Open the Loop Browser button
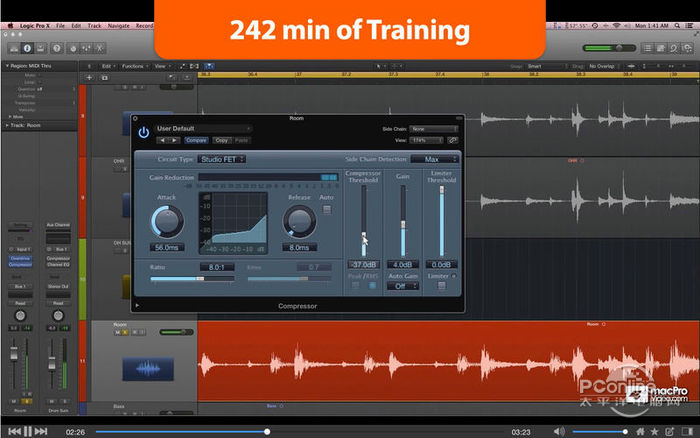The width and height of the screenshot is (700, 438). point(674,48)
